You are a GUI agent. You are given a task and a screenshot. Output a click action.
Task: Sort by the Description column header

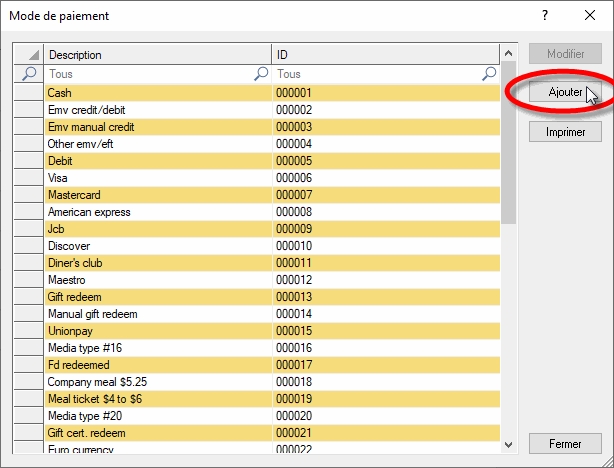pos(157,55)
